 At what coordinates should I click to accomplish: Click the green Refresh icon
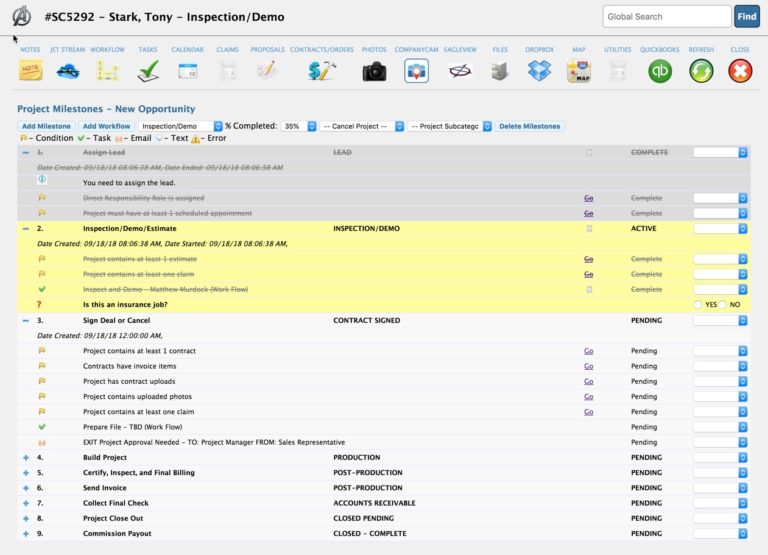[701, 71]
